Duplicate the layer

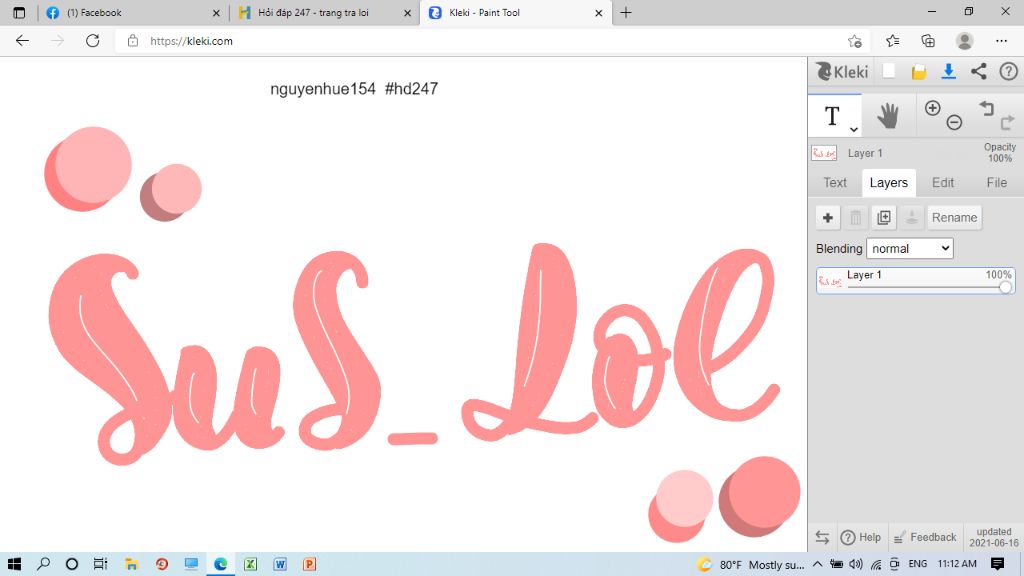tap(884, 217)
